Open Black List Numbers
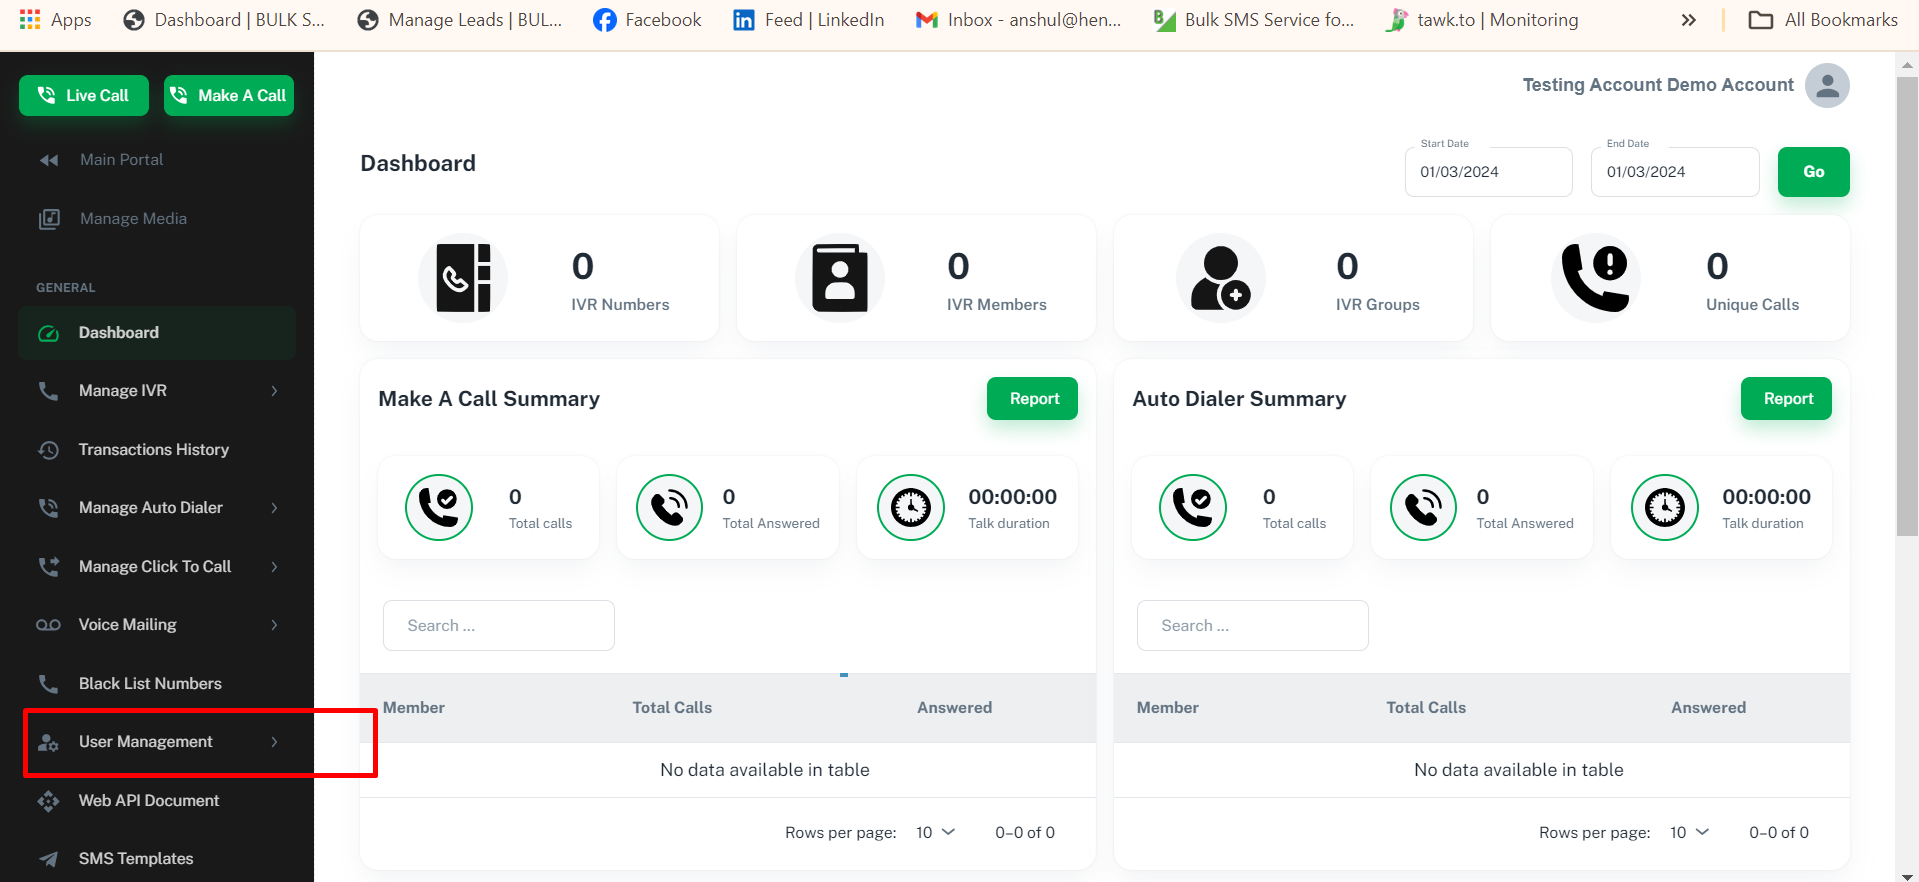Screen dimensions: 1919x882 (x=150, y=684)
